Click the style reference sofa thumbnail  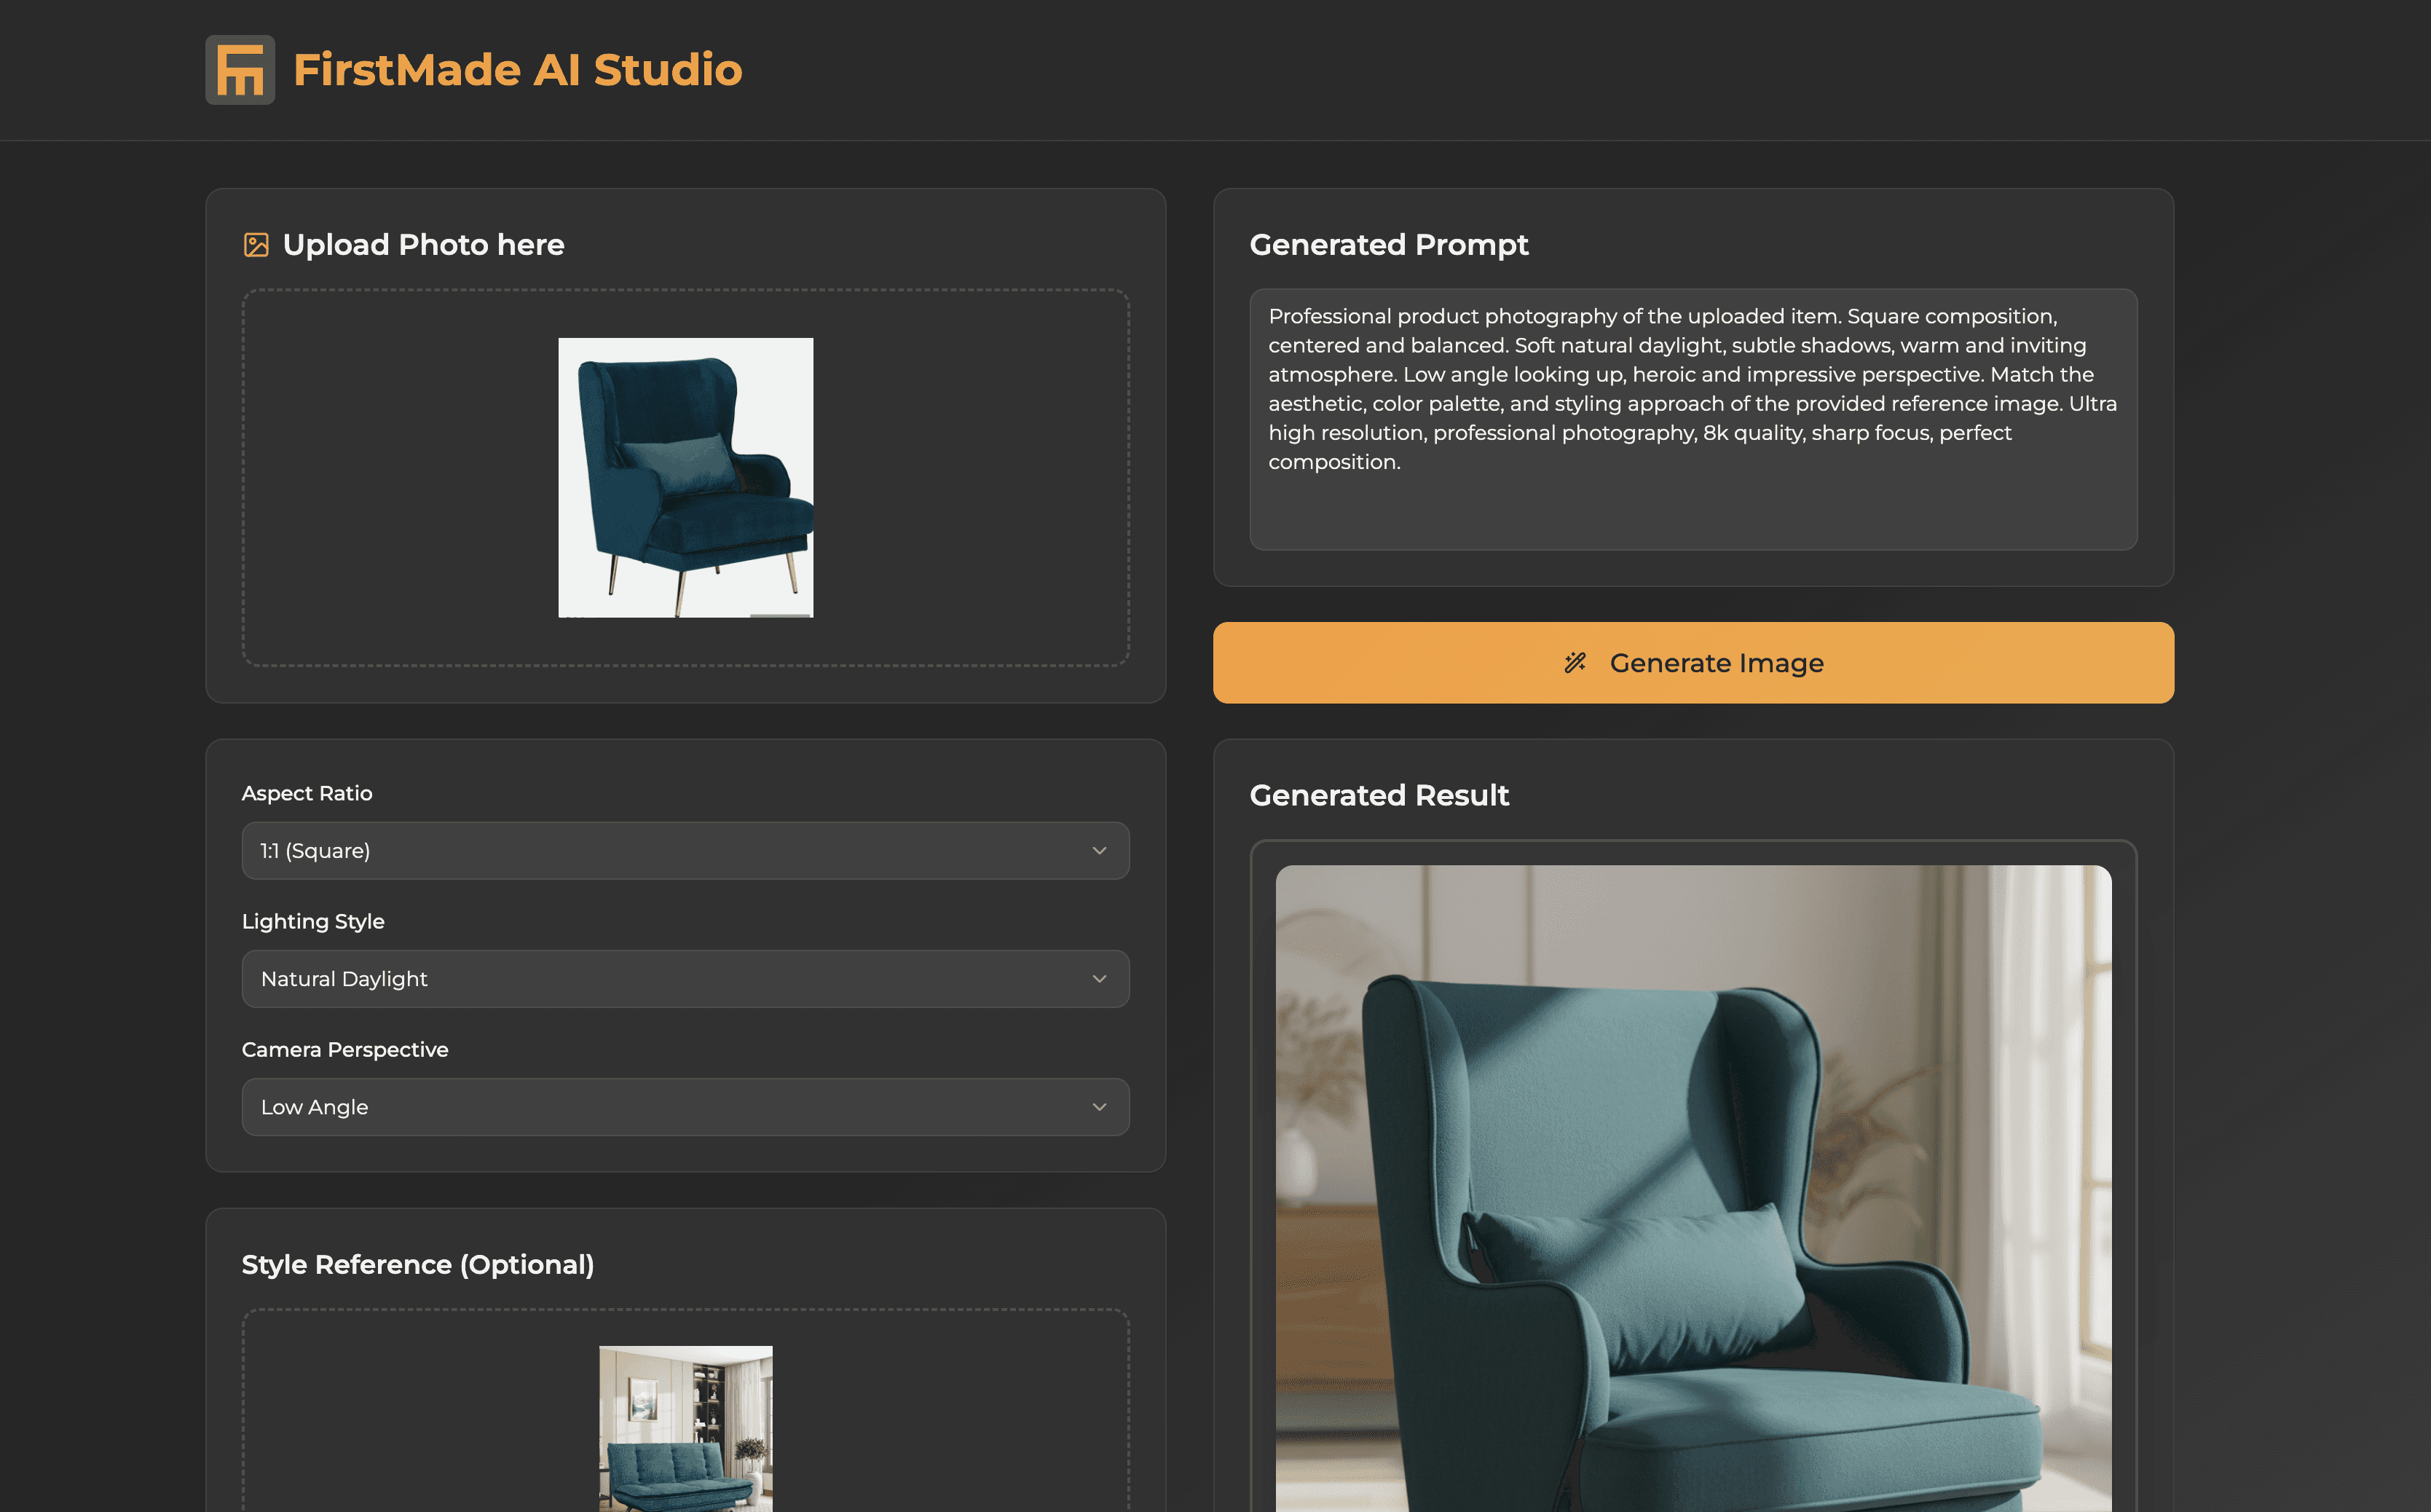(x=685, y=1428)
